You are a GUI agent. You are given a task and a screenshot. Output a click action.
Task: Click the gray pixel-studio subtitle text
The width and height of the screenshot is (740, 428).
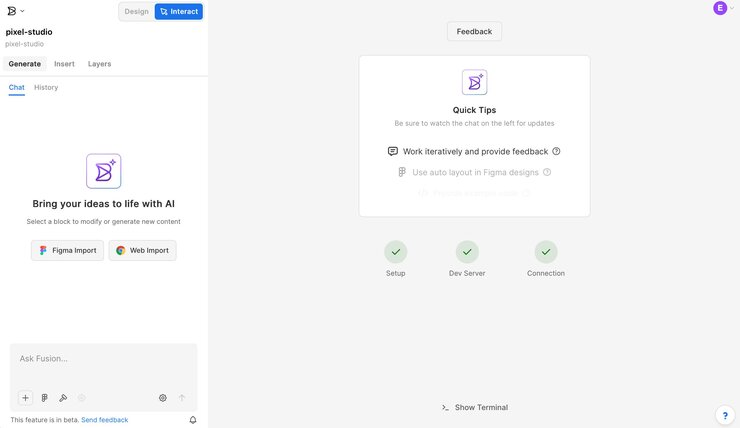pyautogui.click(x=25, y=44)
